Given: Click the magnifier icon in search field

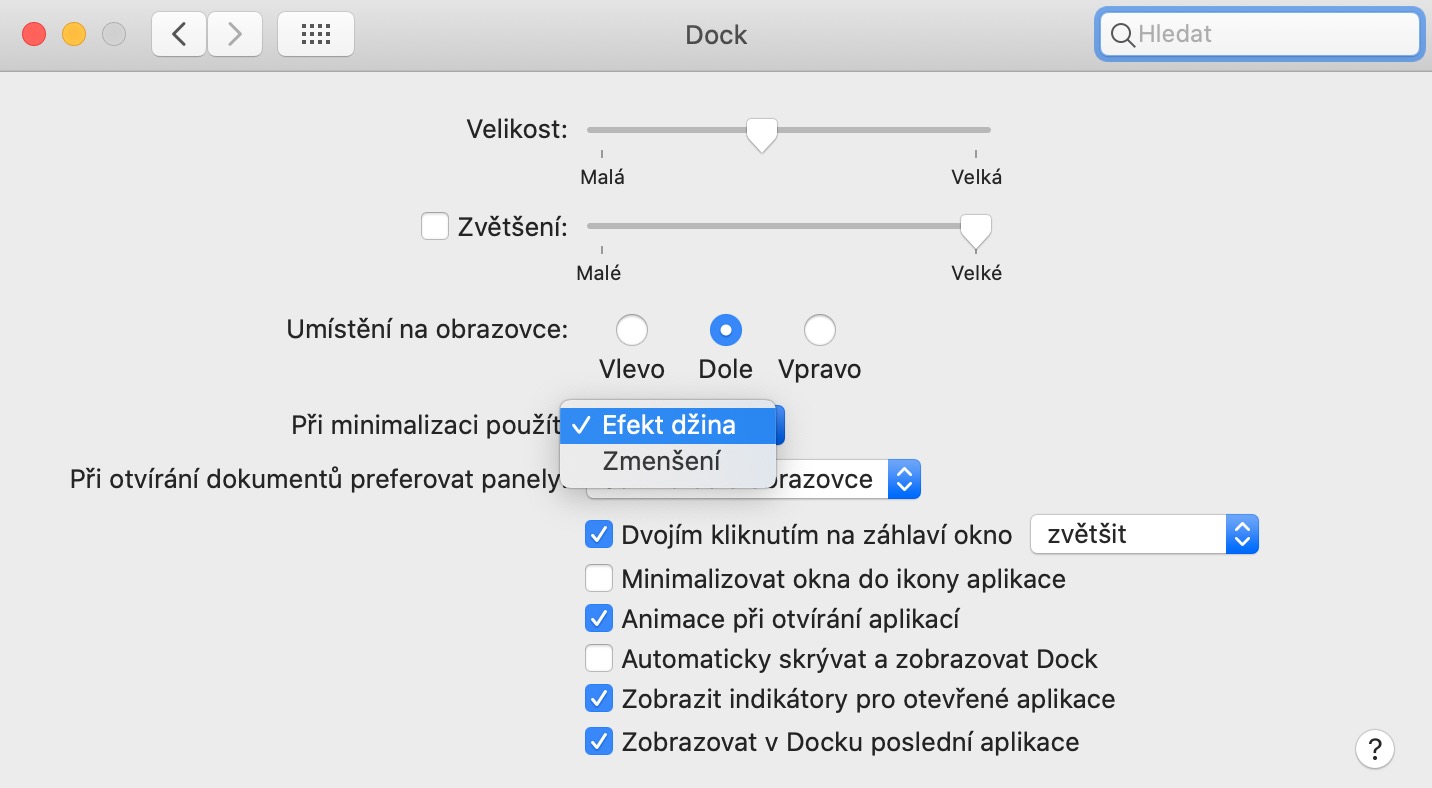Looking at the screenshot, I should [1123, 35].
